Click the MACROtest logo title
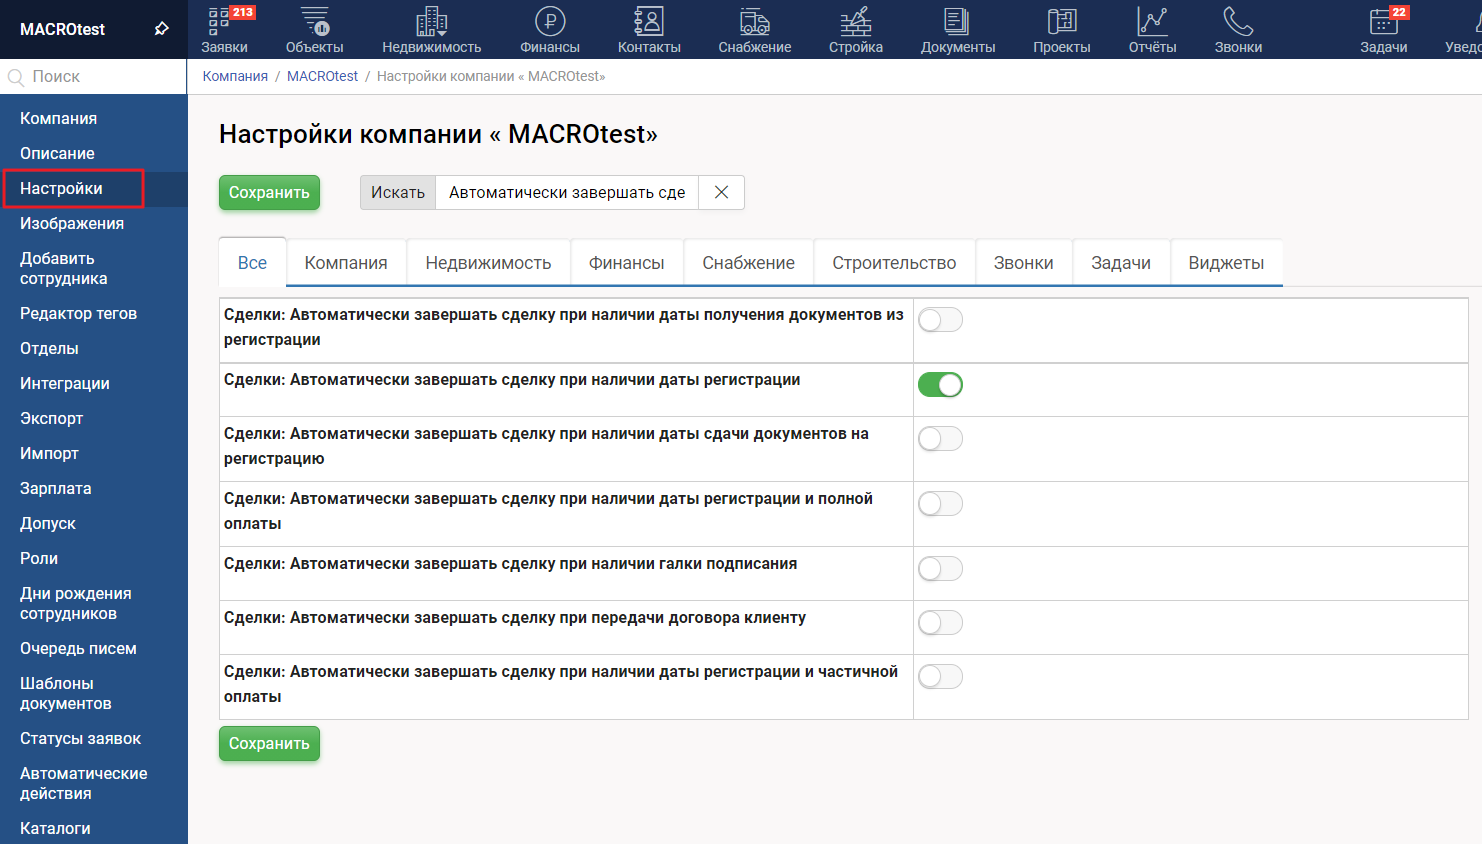This screenshot has width=1482, height=844. tap(62, 29)
